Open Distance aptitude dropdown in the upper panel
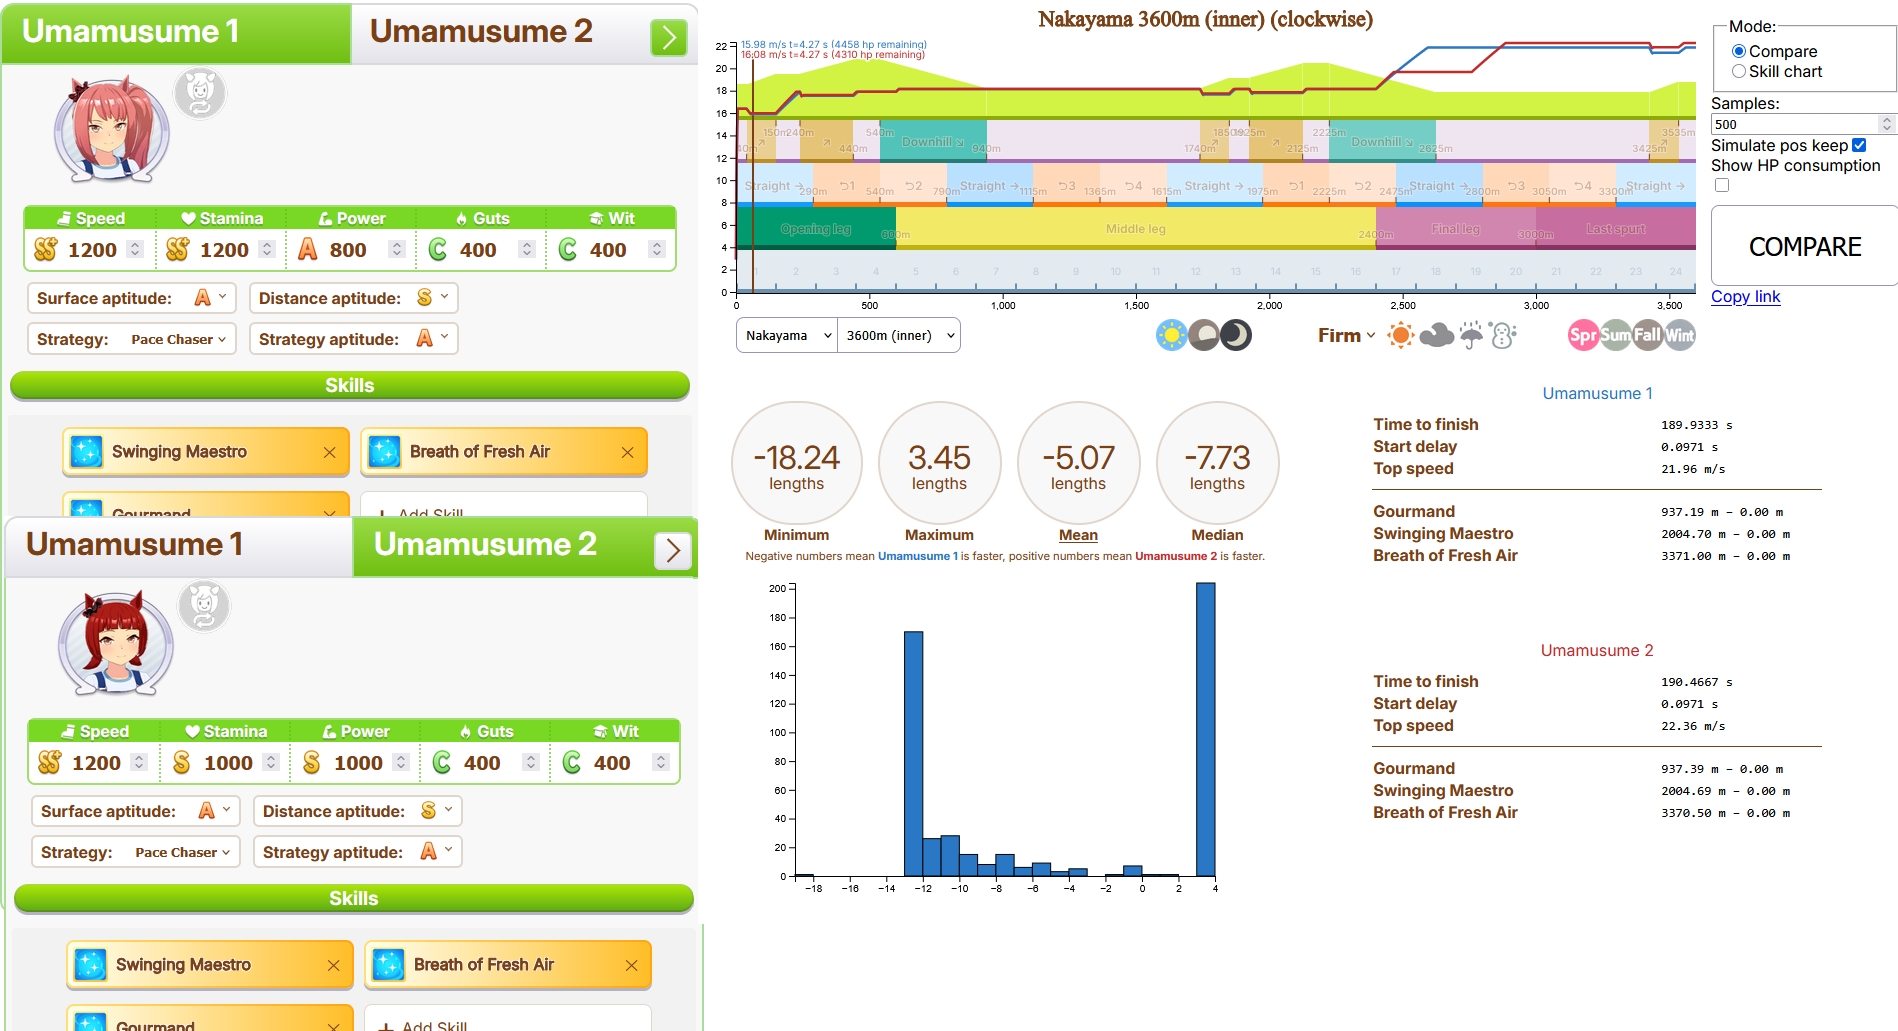This screenshot has height=1031, width=1898. (x=354, y=298)
